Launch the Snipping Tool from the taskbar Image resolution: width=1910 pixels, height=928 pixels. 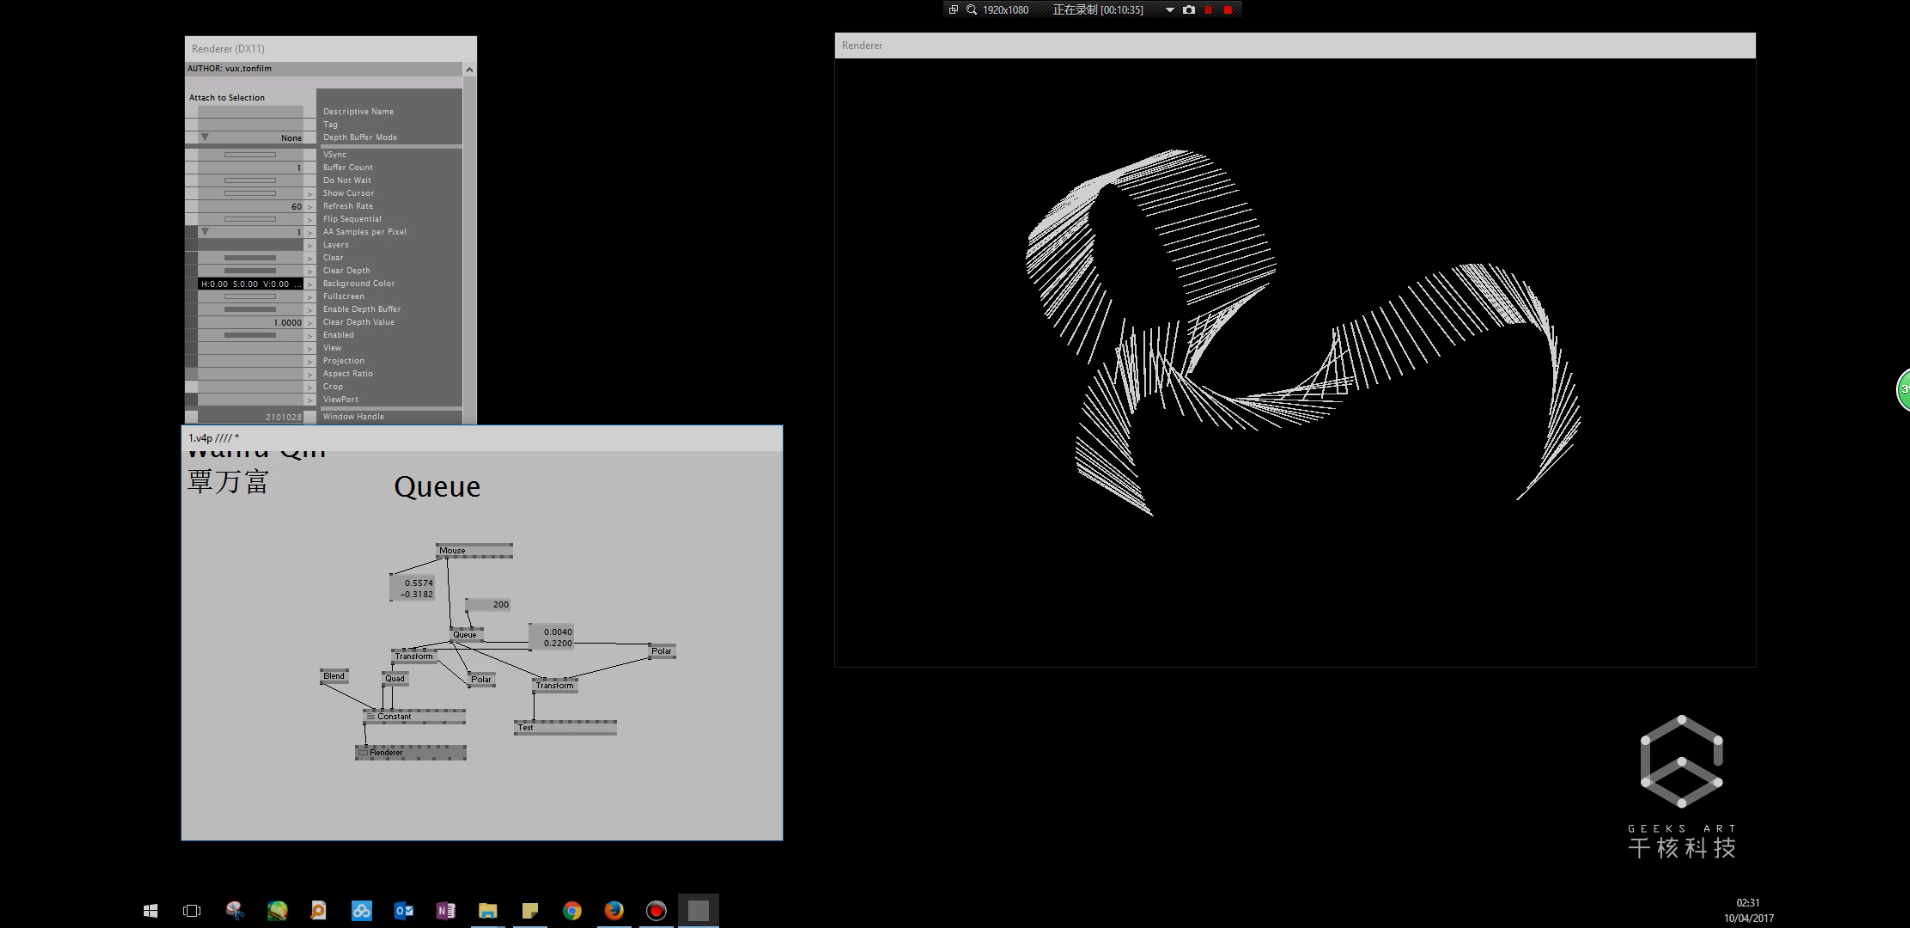pyautogui.click(x=234, y=910)
